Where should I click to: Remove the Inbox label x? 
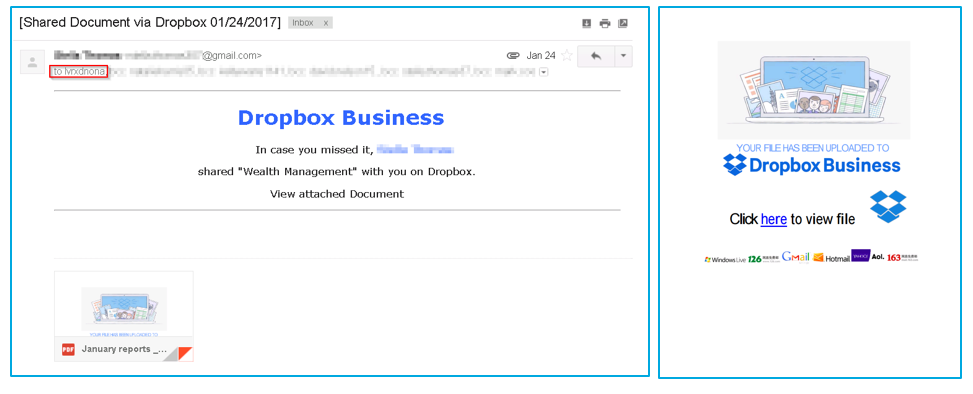326,23
